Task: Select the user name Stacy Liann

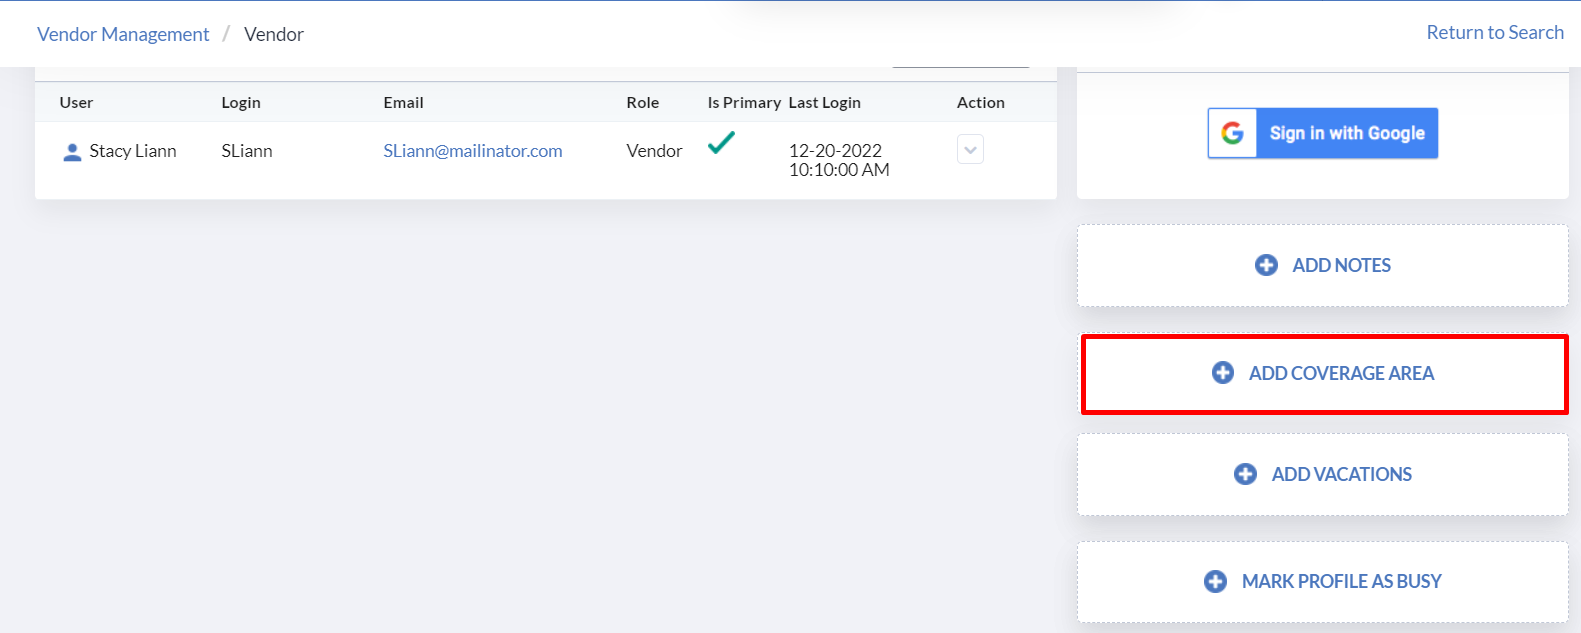Action: click(x=133, y=151)
